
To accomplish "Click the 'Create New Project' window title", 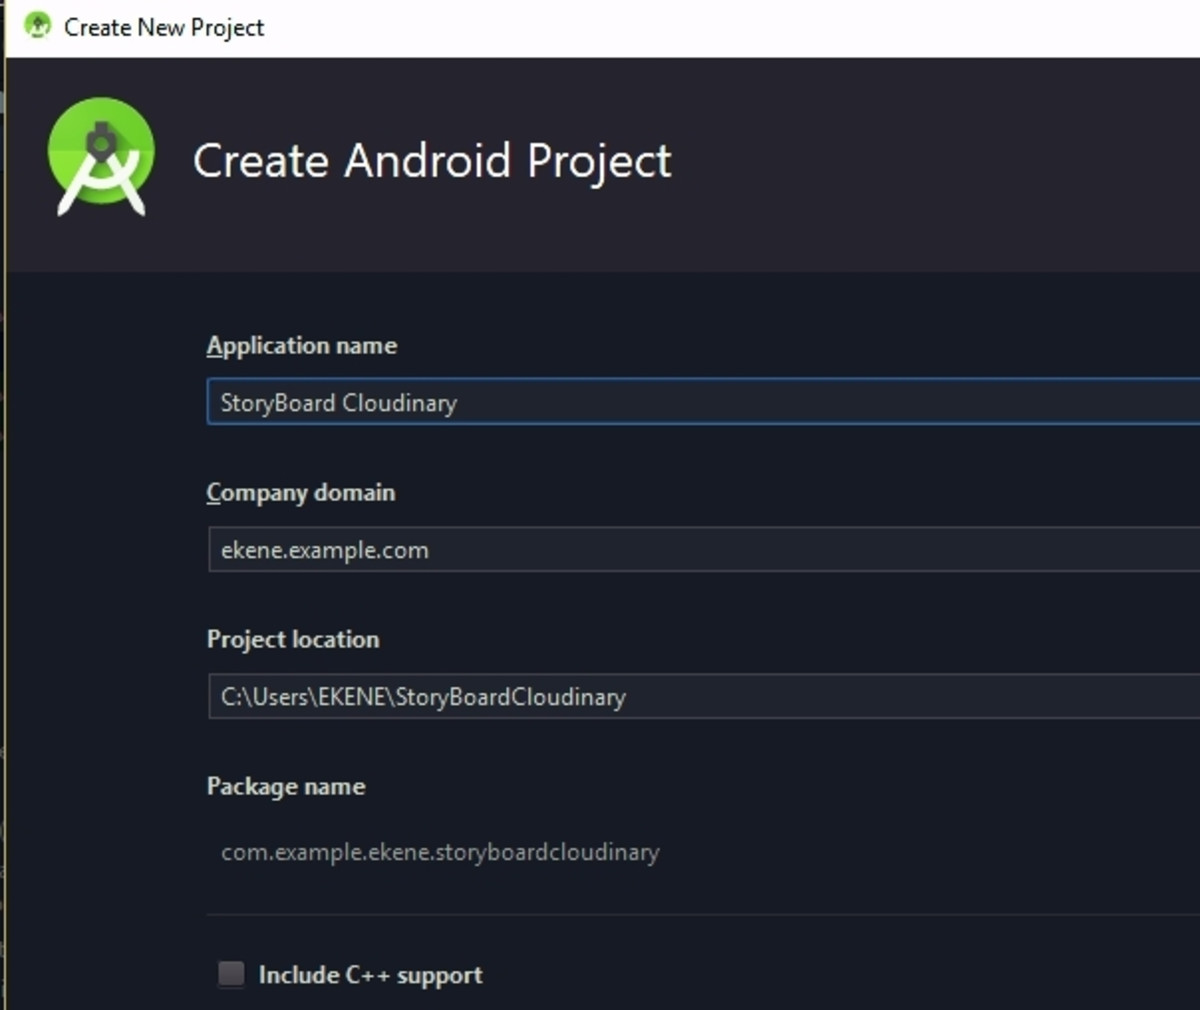I will click(164, 27).
